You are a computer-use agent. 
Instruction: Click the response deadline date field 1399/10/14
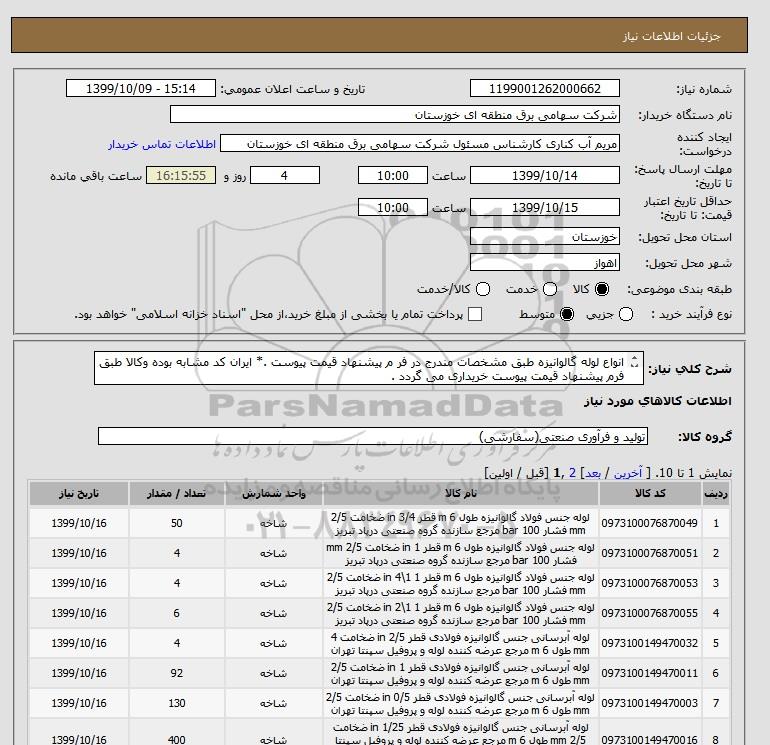[543, 175]
